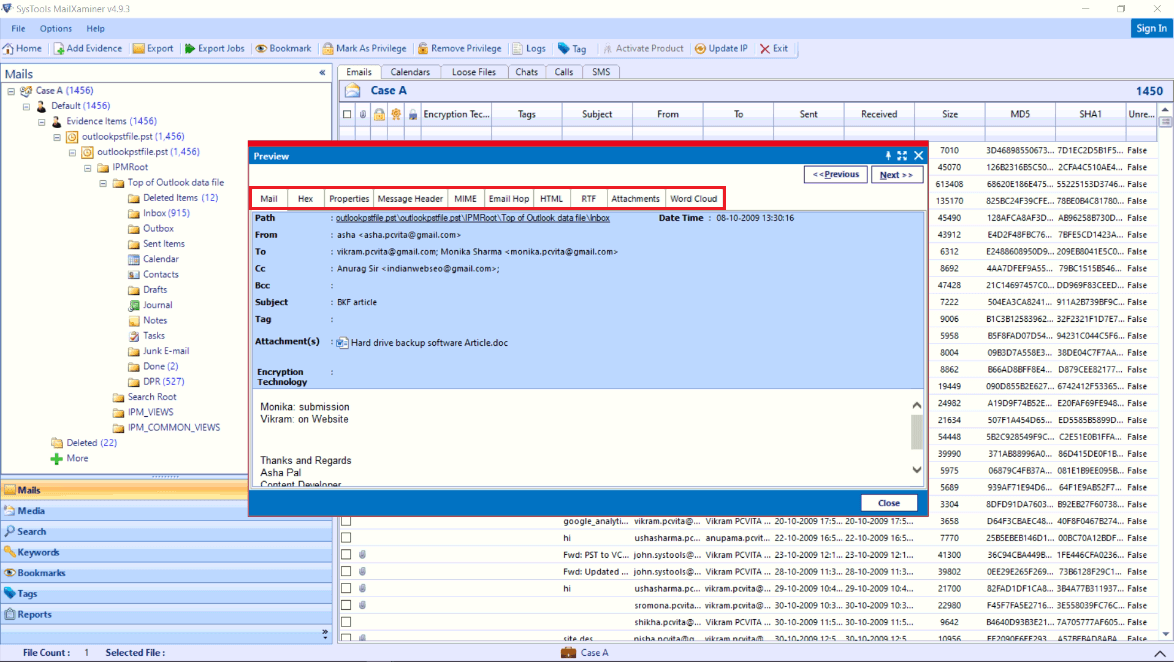
Task: Open the Logs tool
Action: [x=529, y=48]
